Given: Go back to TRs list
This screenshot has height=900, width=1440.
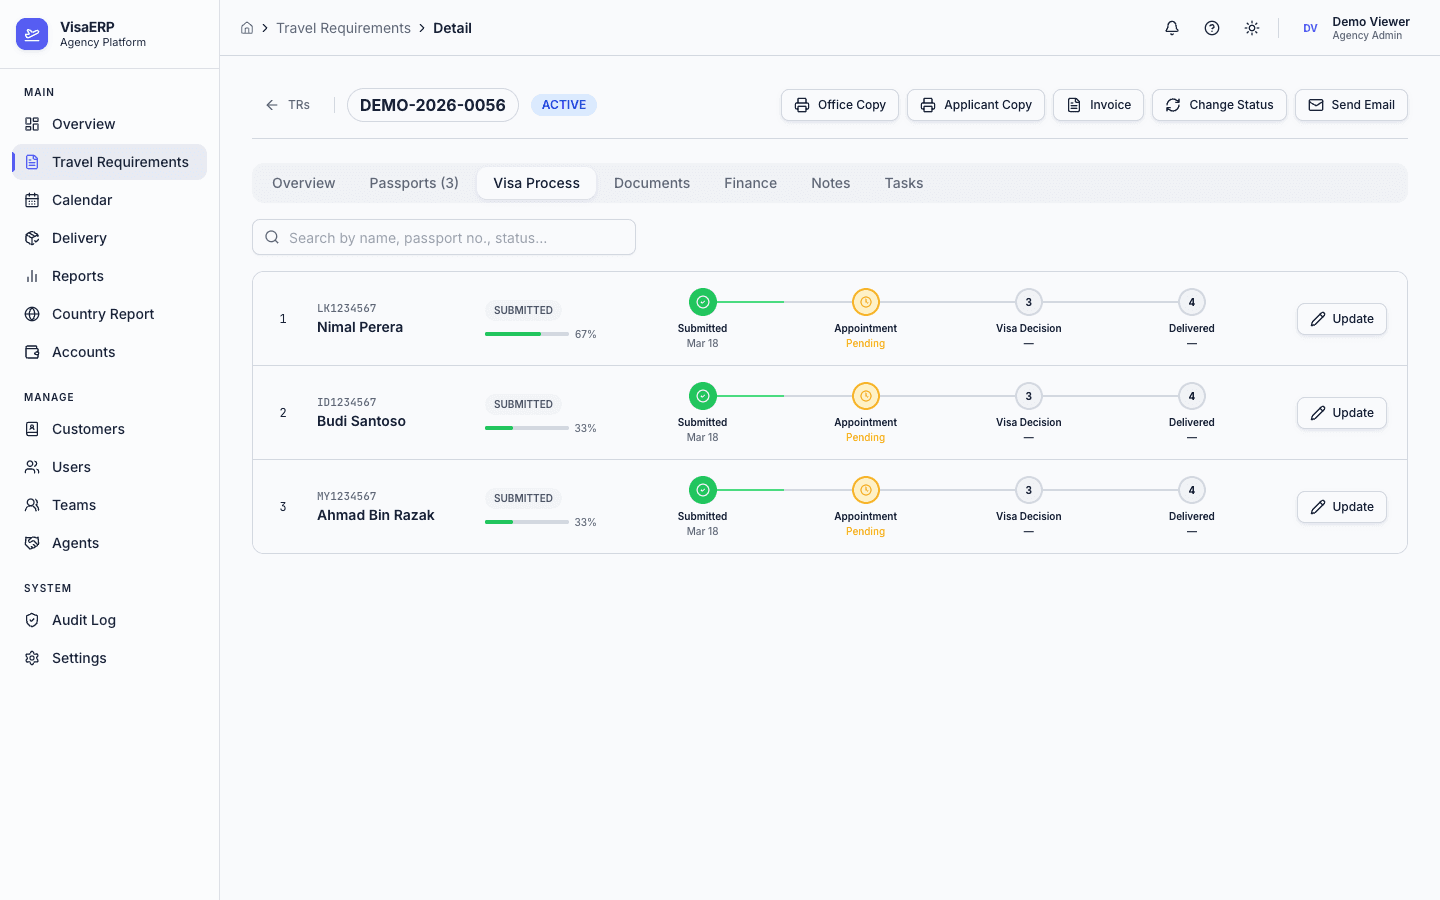Looking at the screenshot, I should pos(288,105).
